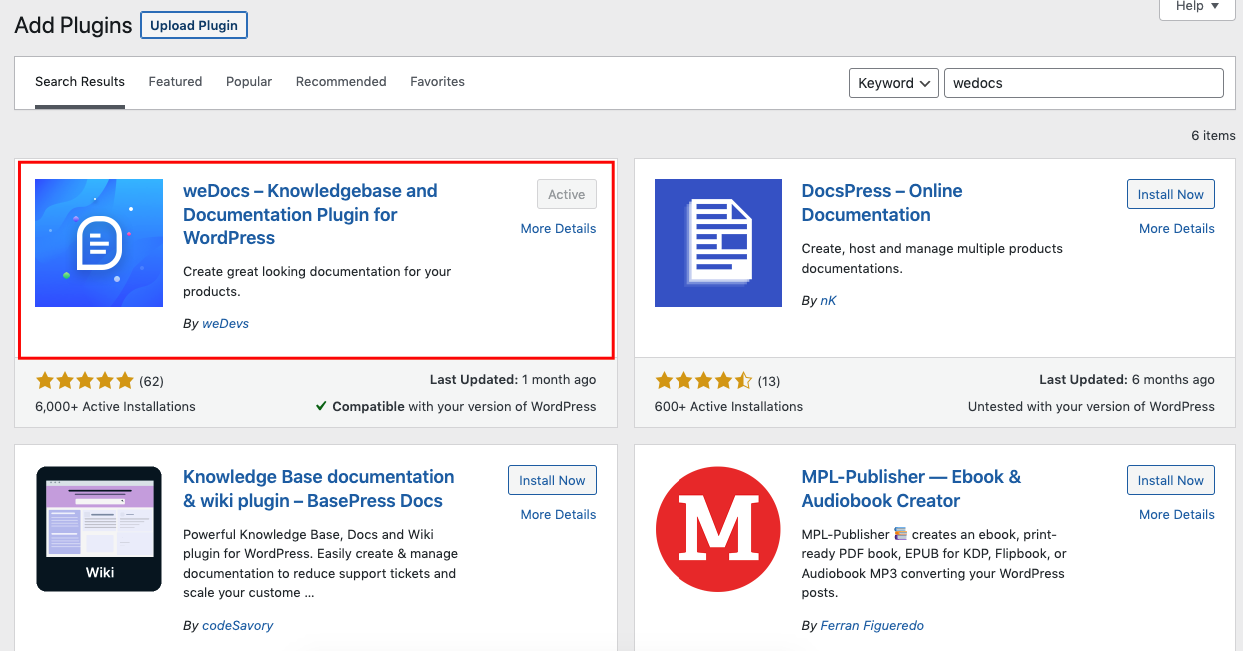View More Details for MPL-Publisher

click(x=1177, y=515)
